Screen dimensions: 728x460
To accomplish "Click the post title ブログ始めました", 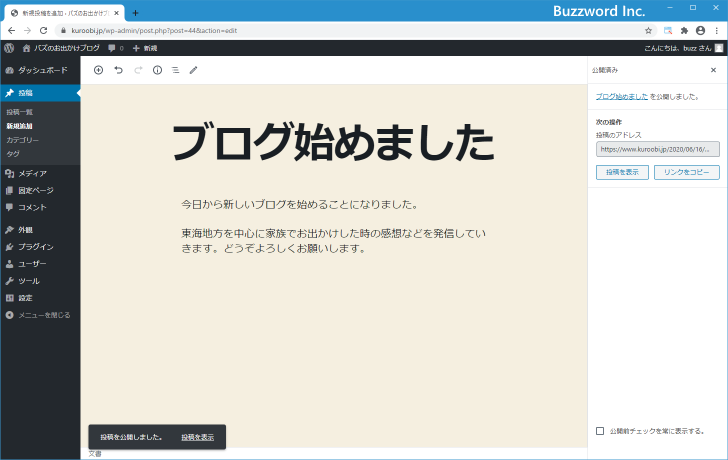I will pyautogui.click(x=333, y=142).
